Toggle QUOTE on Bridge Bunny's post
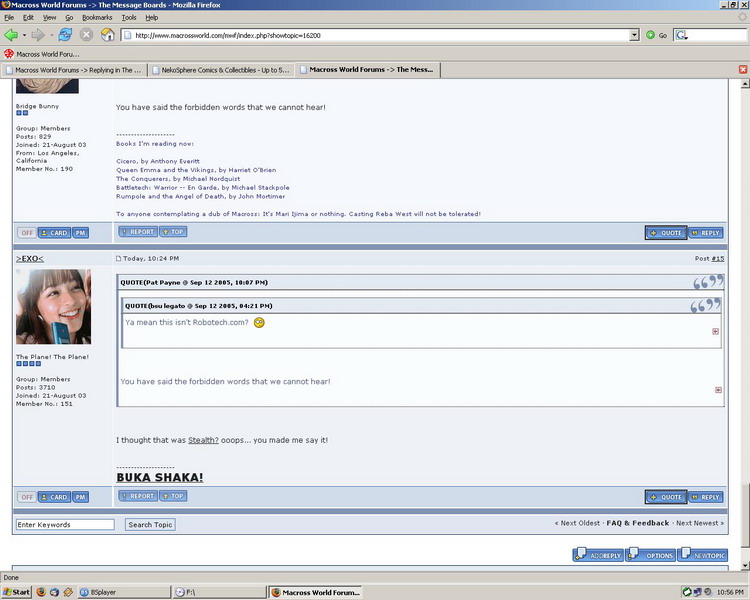Viewport: 750px width, 600px height. [x=666, y=233]
